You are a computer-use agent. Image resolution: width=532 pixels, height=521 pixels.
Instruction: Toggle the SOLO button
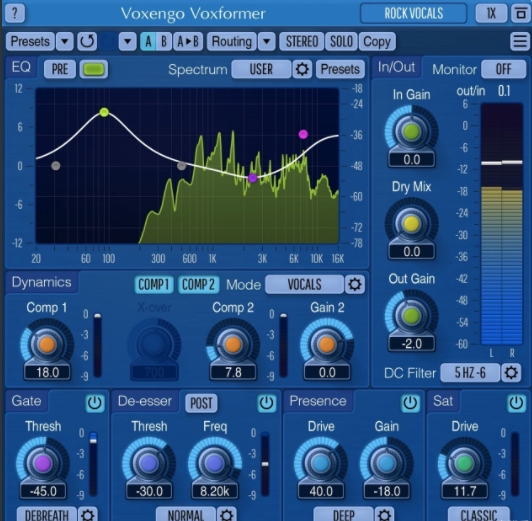341,41
